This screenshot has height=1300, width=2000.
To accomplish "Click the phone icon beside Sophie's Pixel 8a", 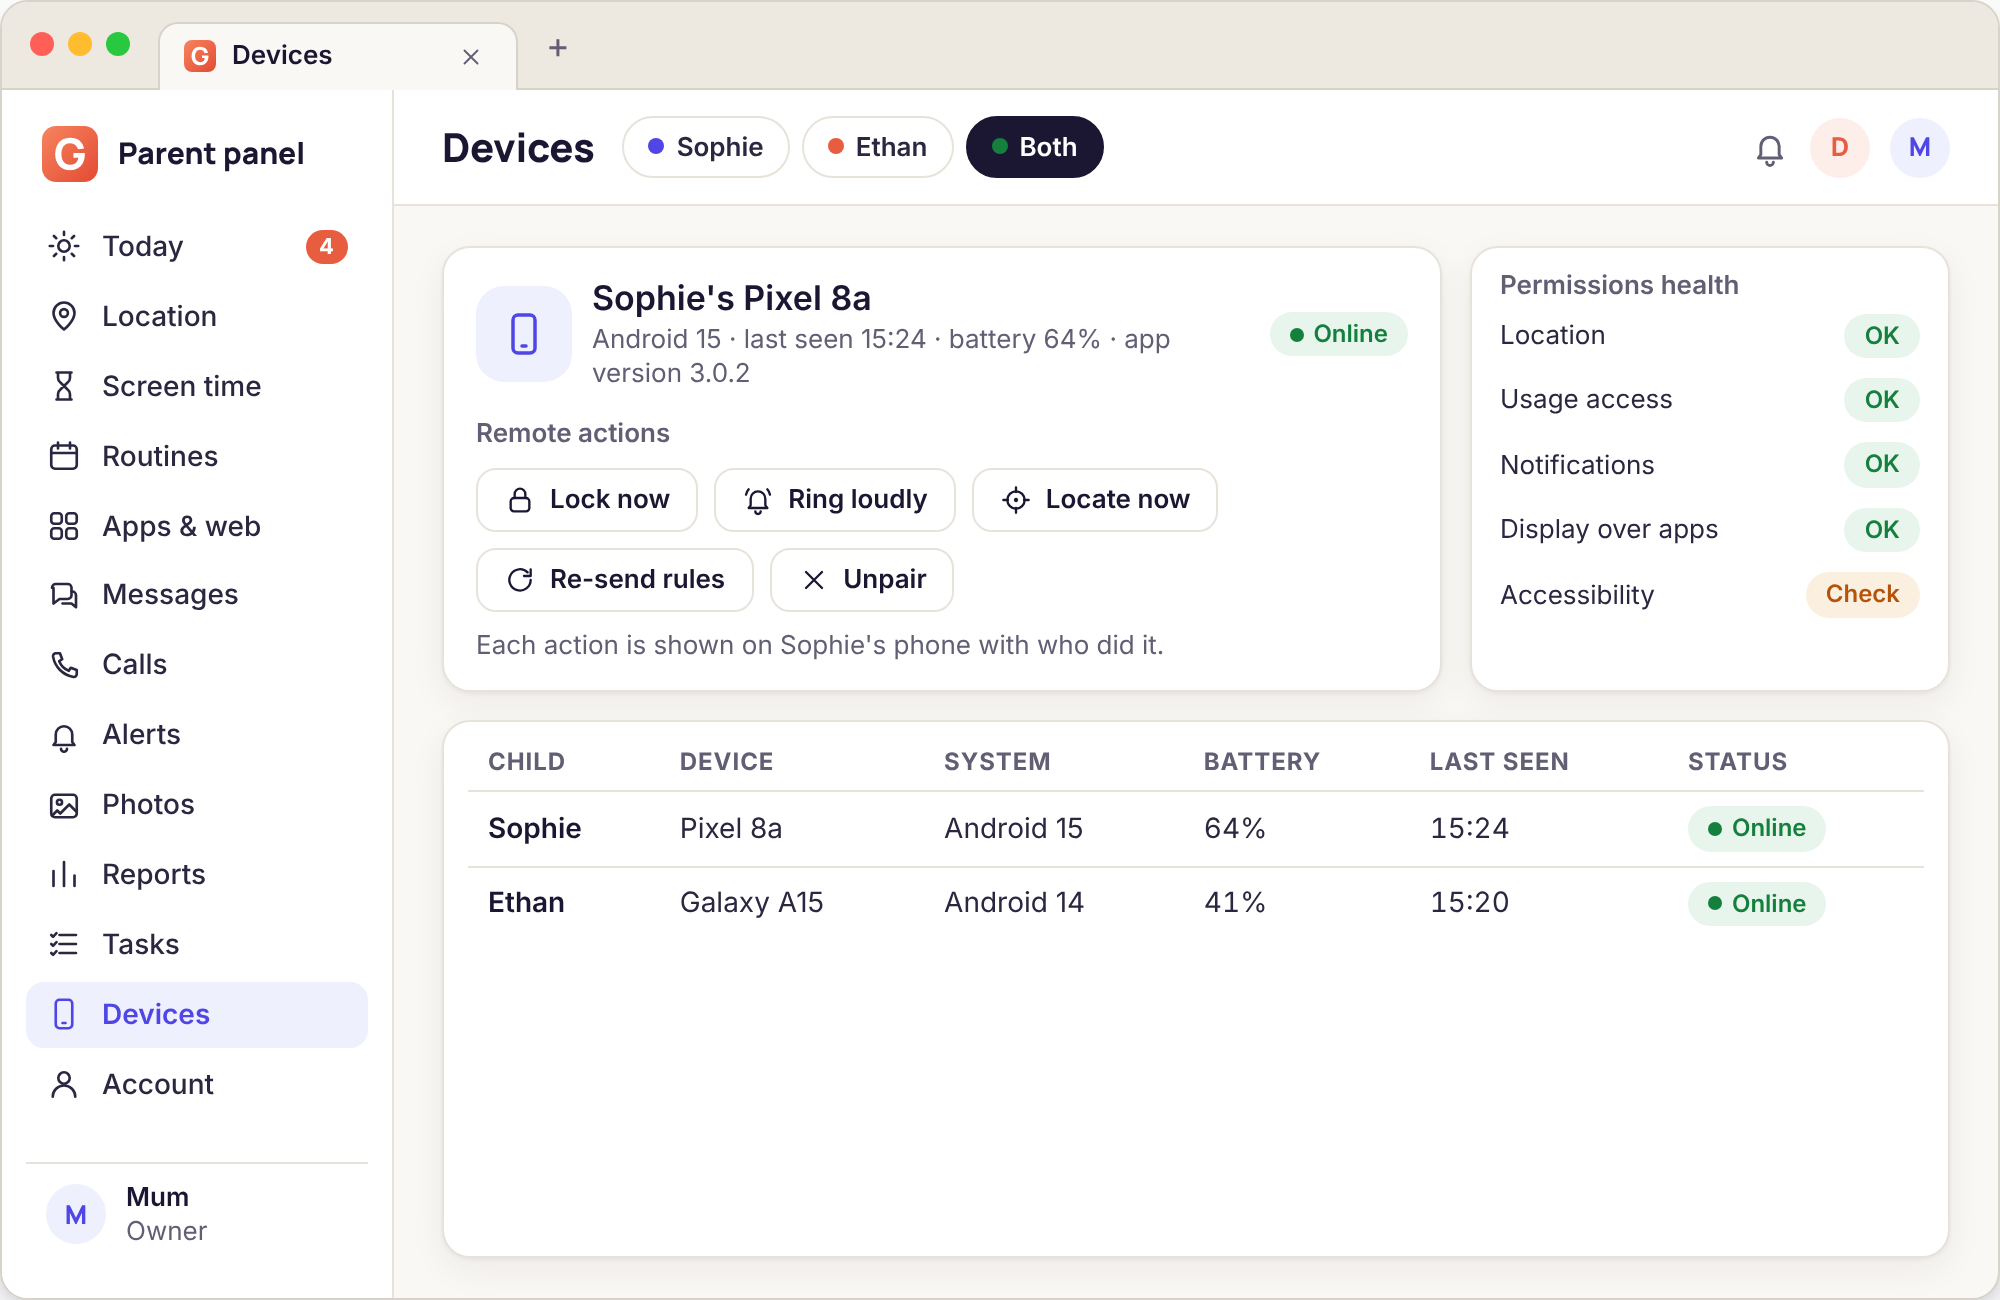I will tap(524, 334).
